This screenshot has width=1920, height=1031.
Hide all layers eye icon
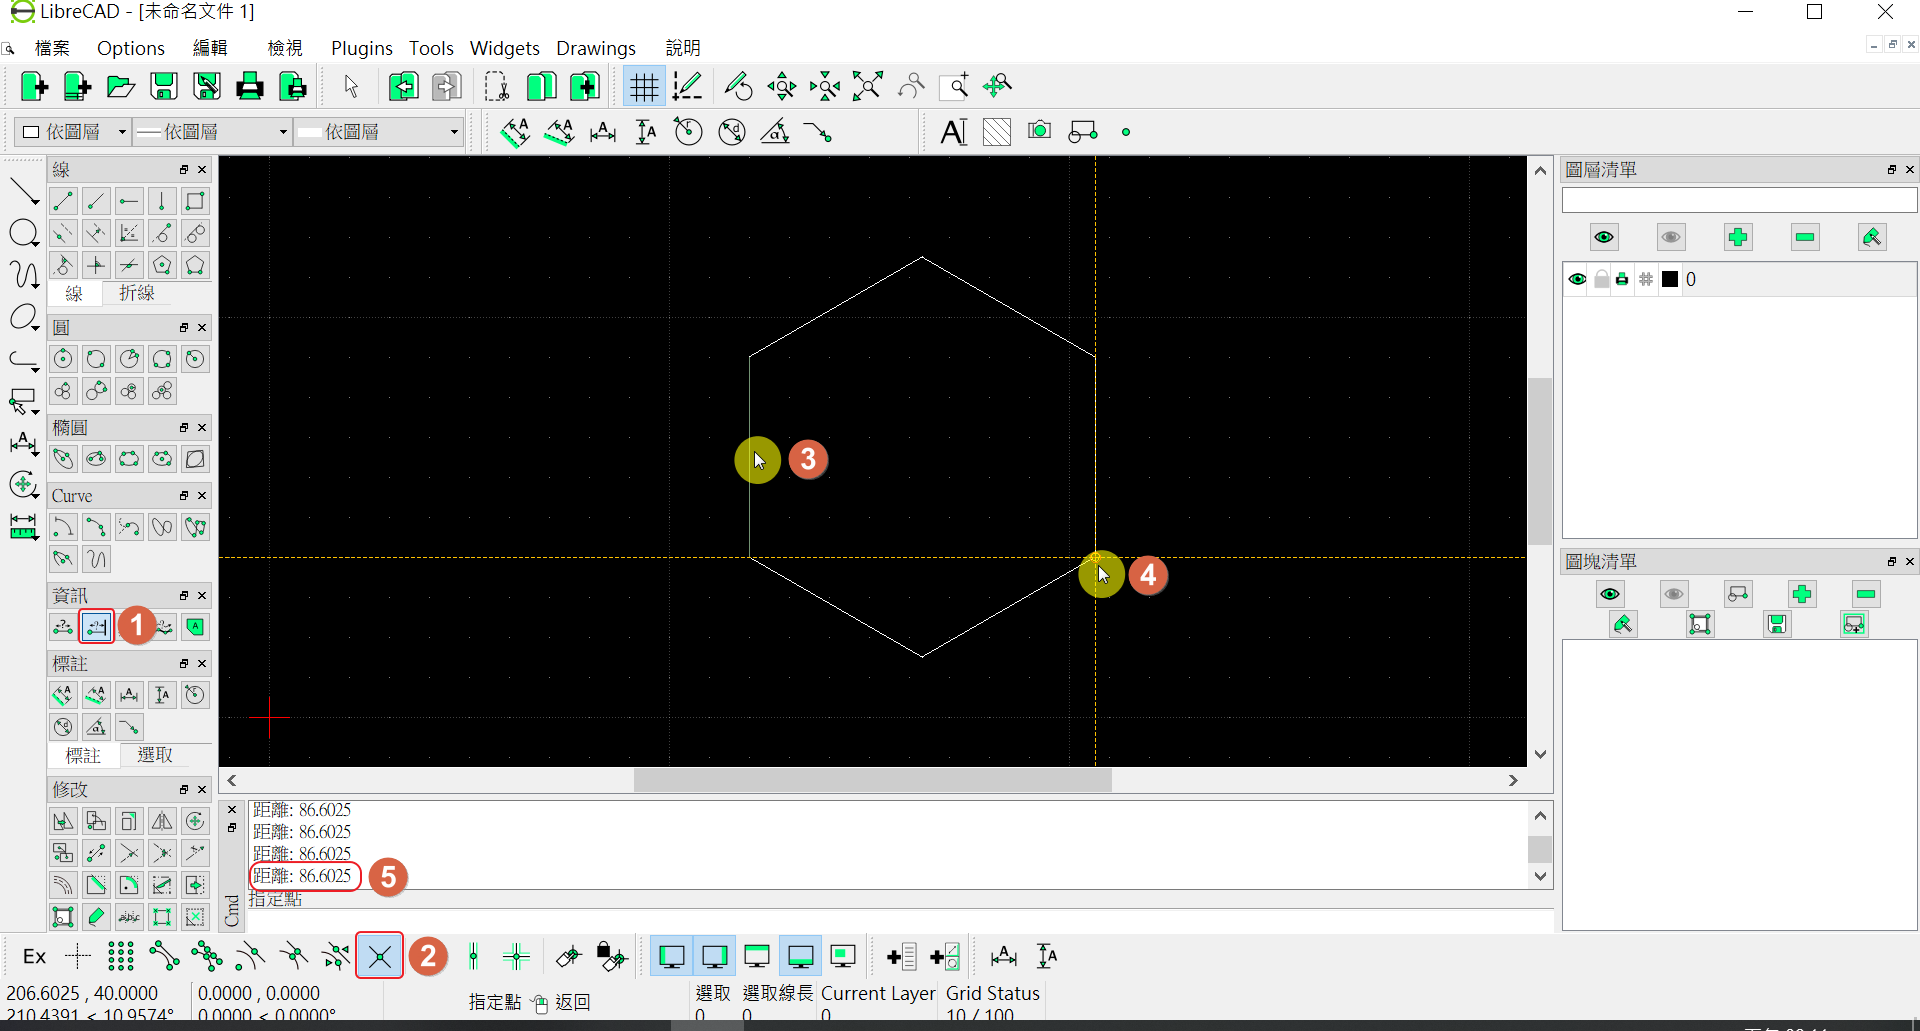click(x=1671, y=237)
